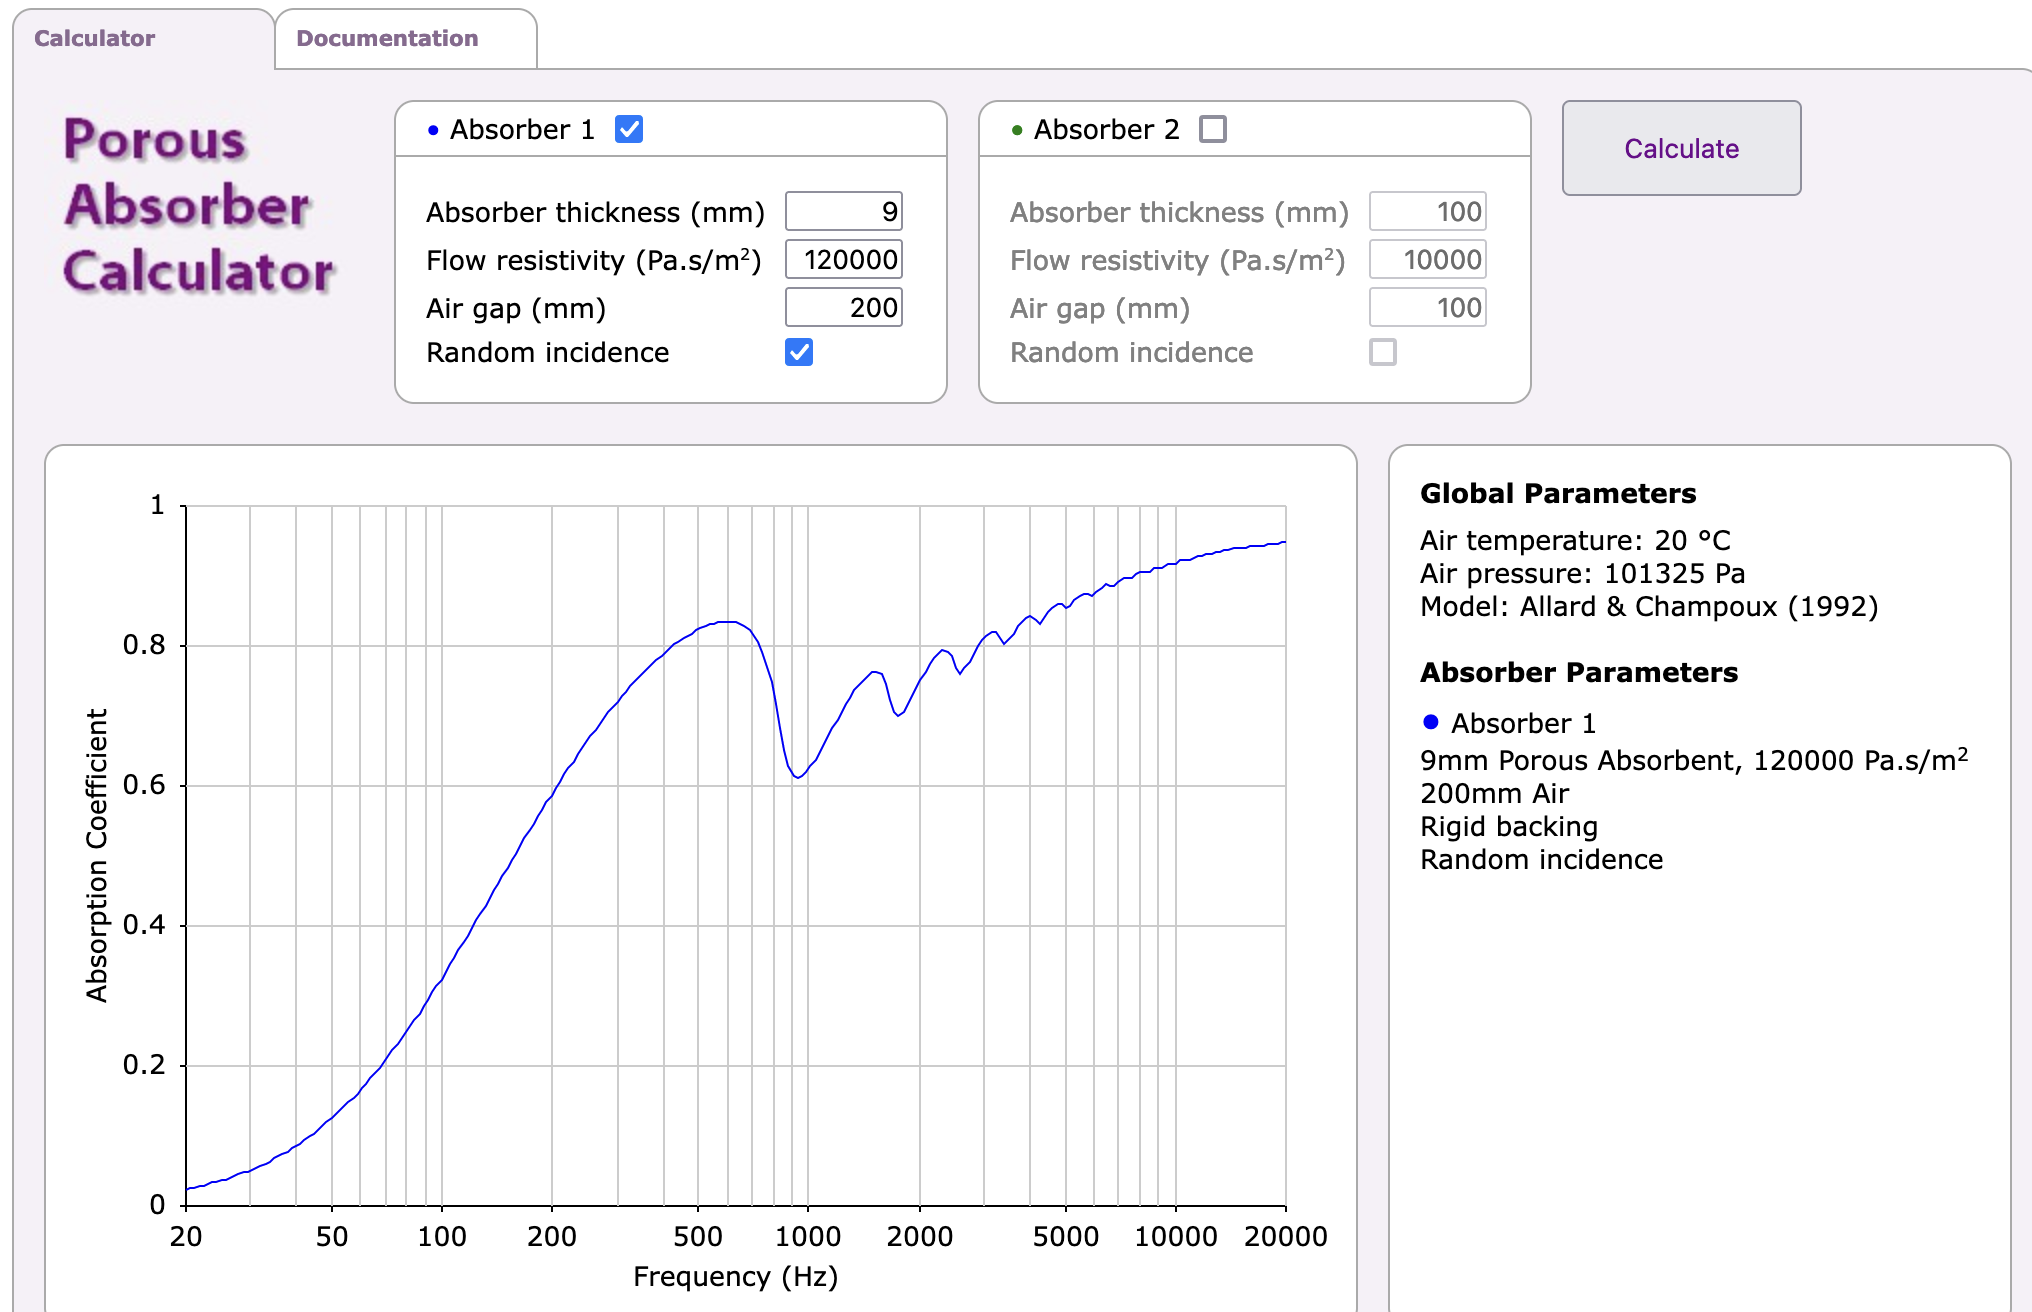Image resolution: width=2032 pixels, height=1312 pixels.
Task: Click the Frequency (Hz) axis label
Action: pos(735,1277)
